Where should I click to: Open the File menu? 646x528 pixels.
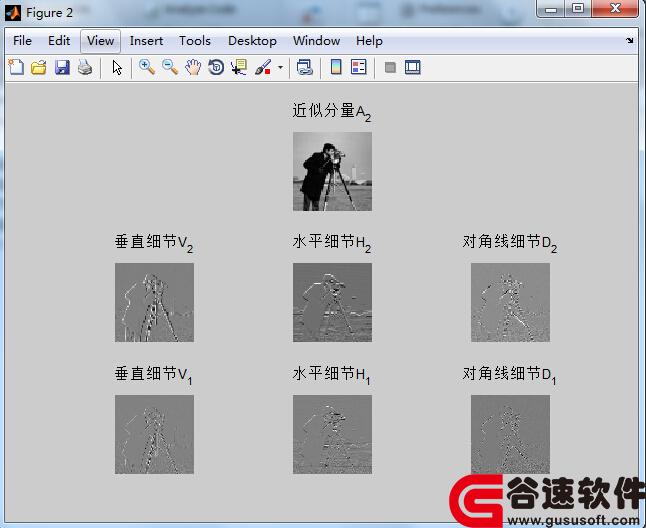coord(22,41)
